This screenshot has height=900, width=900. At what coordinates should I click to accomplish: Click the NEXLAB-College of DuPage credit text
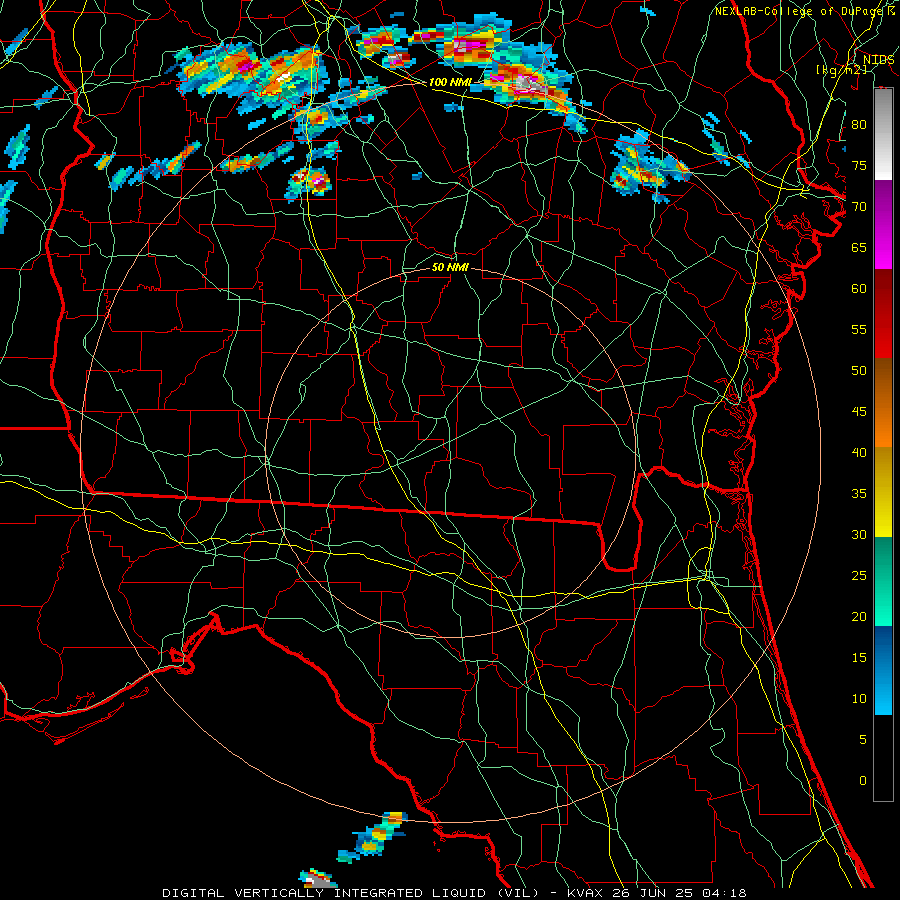pyautogui.click(x=801, y=11)
